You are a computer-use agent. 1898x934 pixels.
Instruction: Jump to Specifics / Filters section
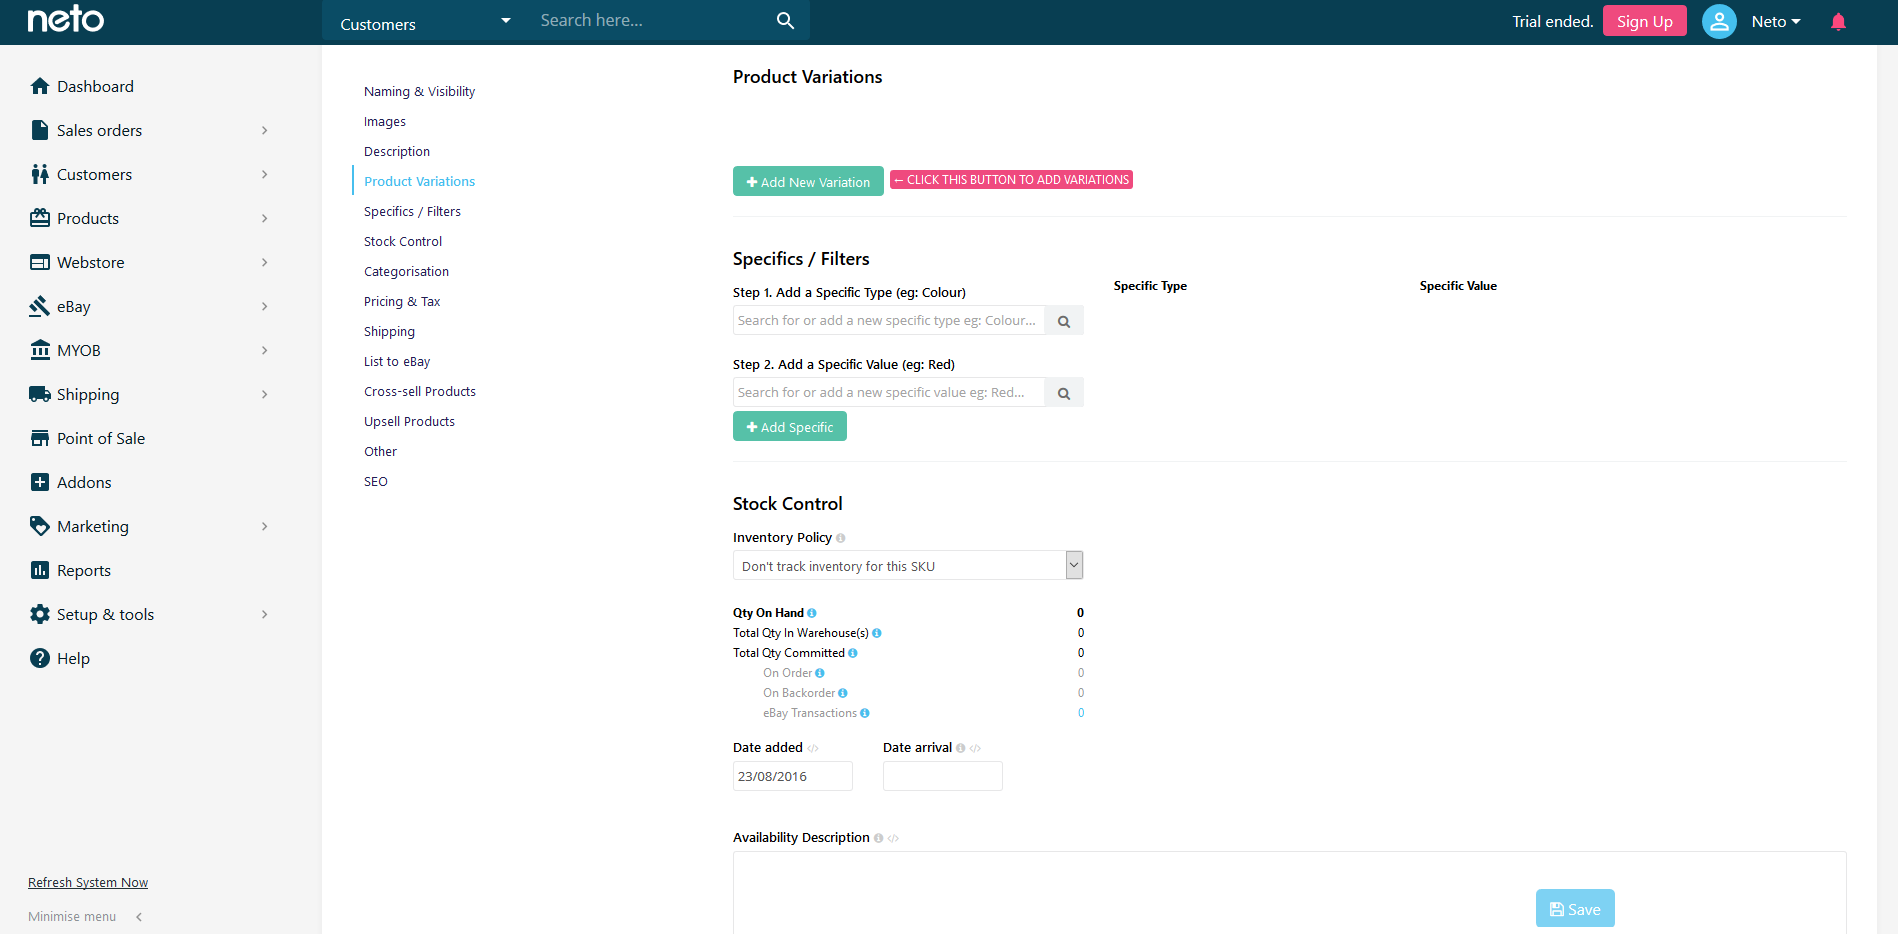pyautogui.click(x=412, y=211)
